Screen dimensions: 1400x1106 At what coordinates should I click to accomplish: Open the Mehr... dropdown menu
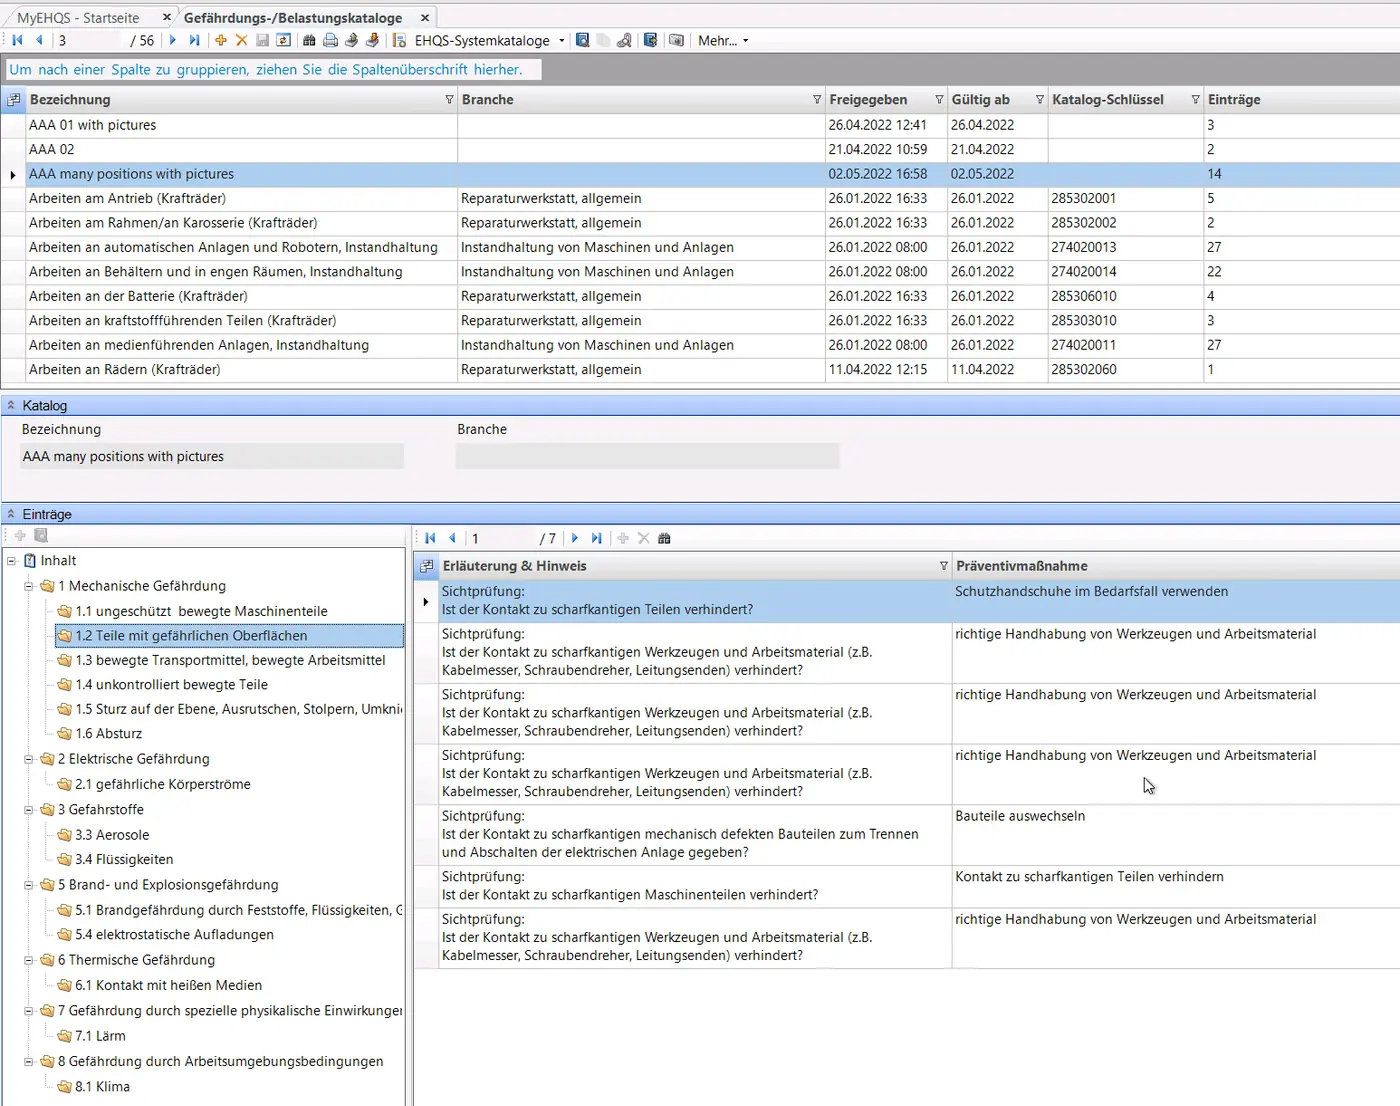(x=723, y=41)
